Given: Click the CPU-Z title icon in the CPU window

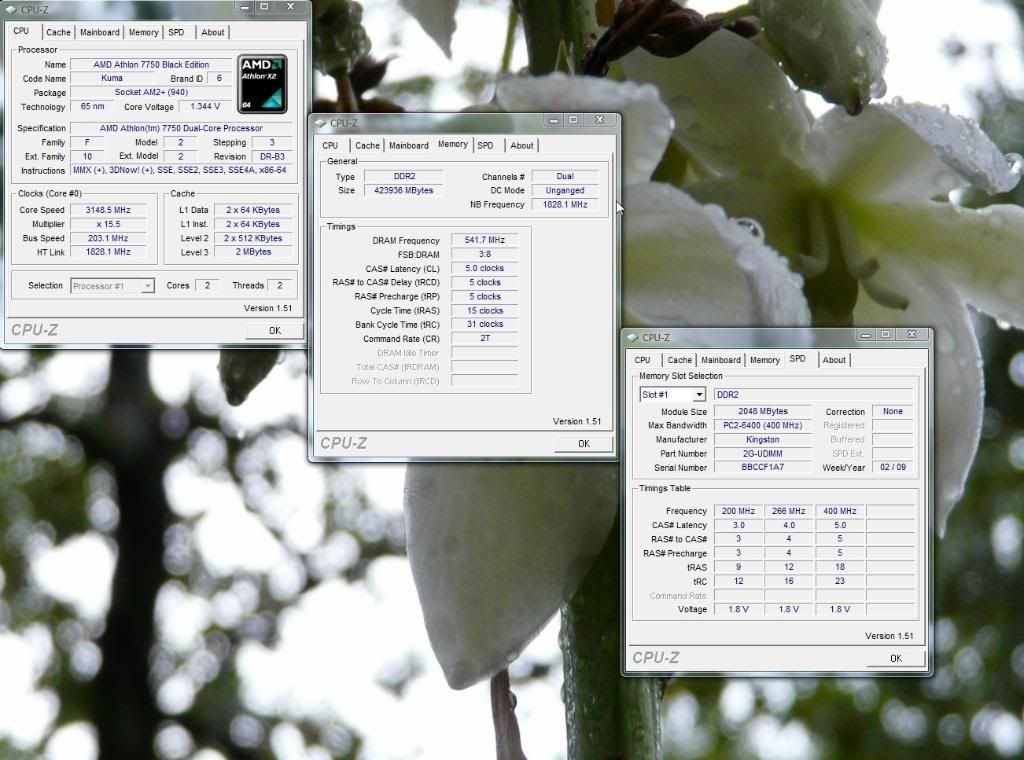Looking at the screenshot, I should 11,9.
